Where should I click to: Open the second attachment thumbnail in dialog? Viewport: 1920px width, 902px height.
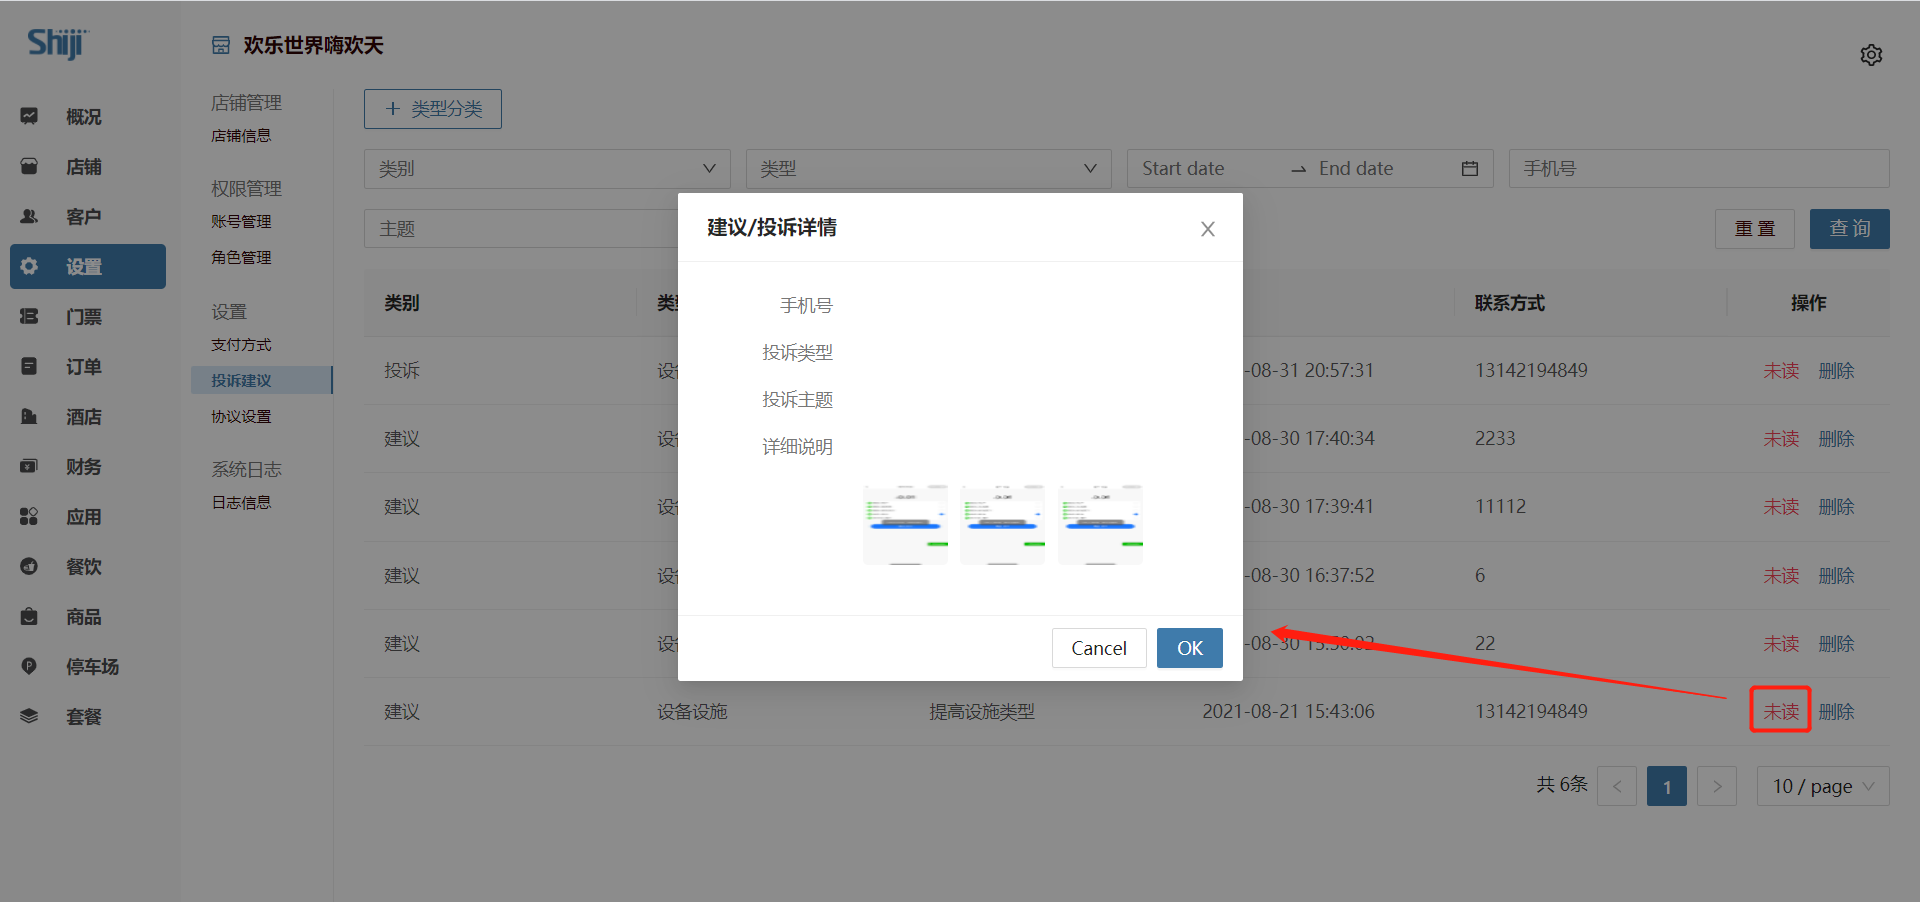(x=1002, y=525)
